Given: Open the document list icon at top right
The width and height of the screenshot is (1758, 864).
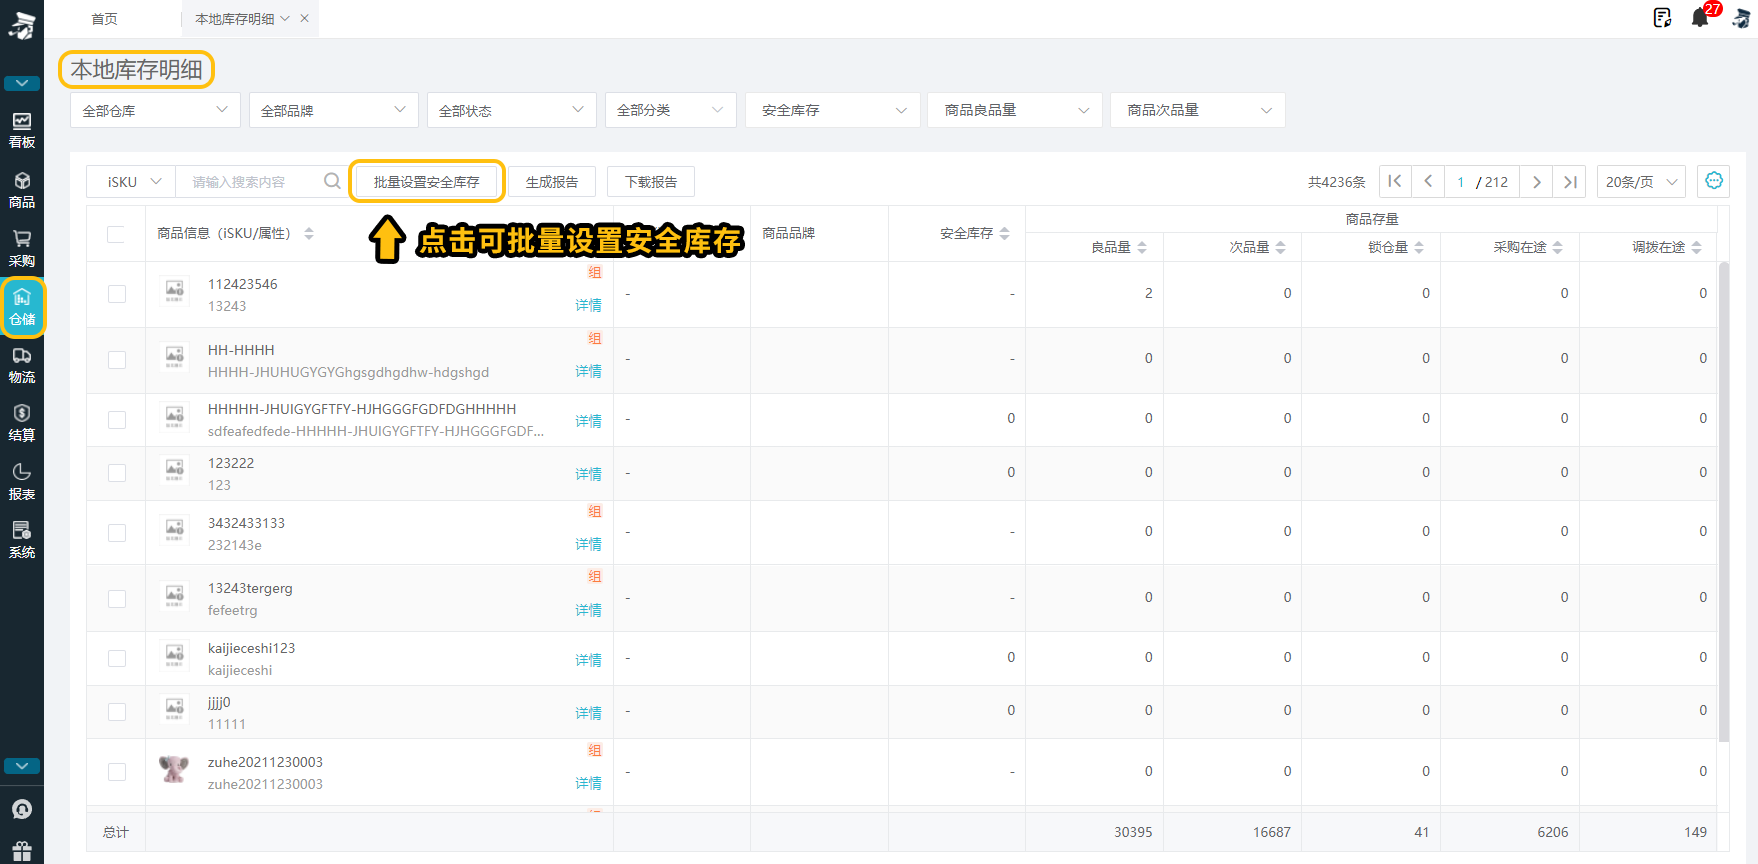Looking at the screenshot, I should (1662, 18).
